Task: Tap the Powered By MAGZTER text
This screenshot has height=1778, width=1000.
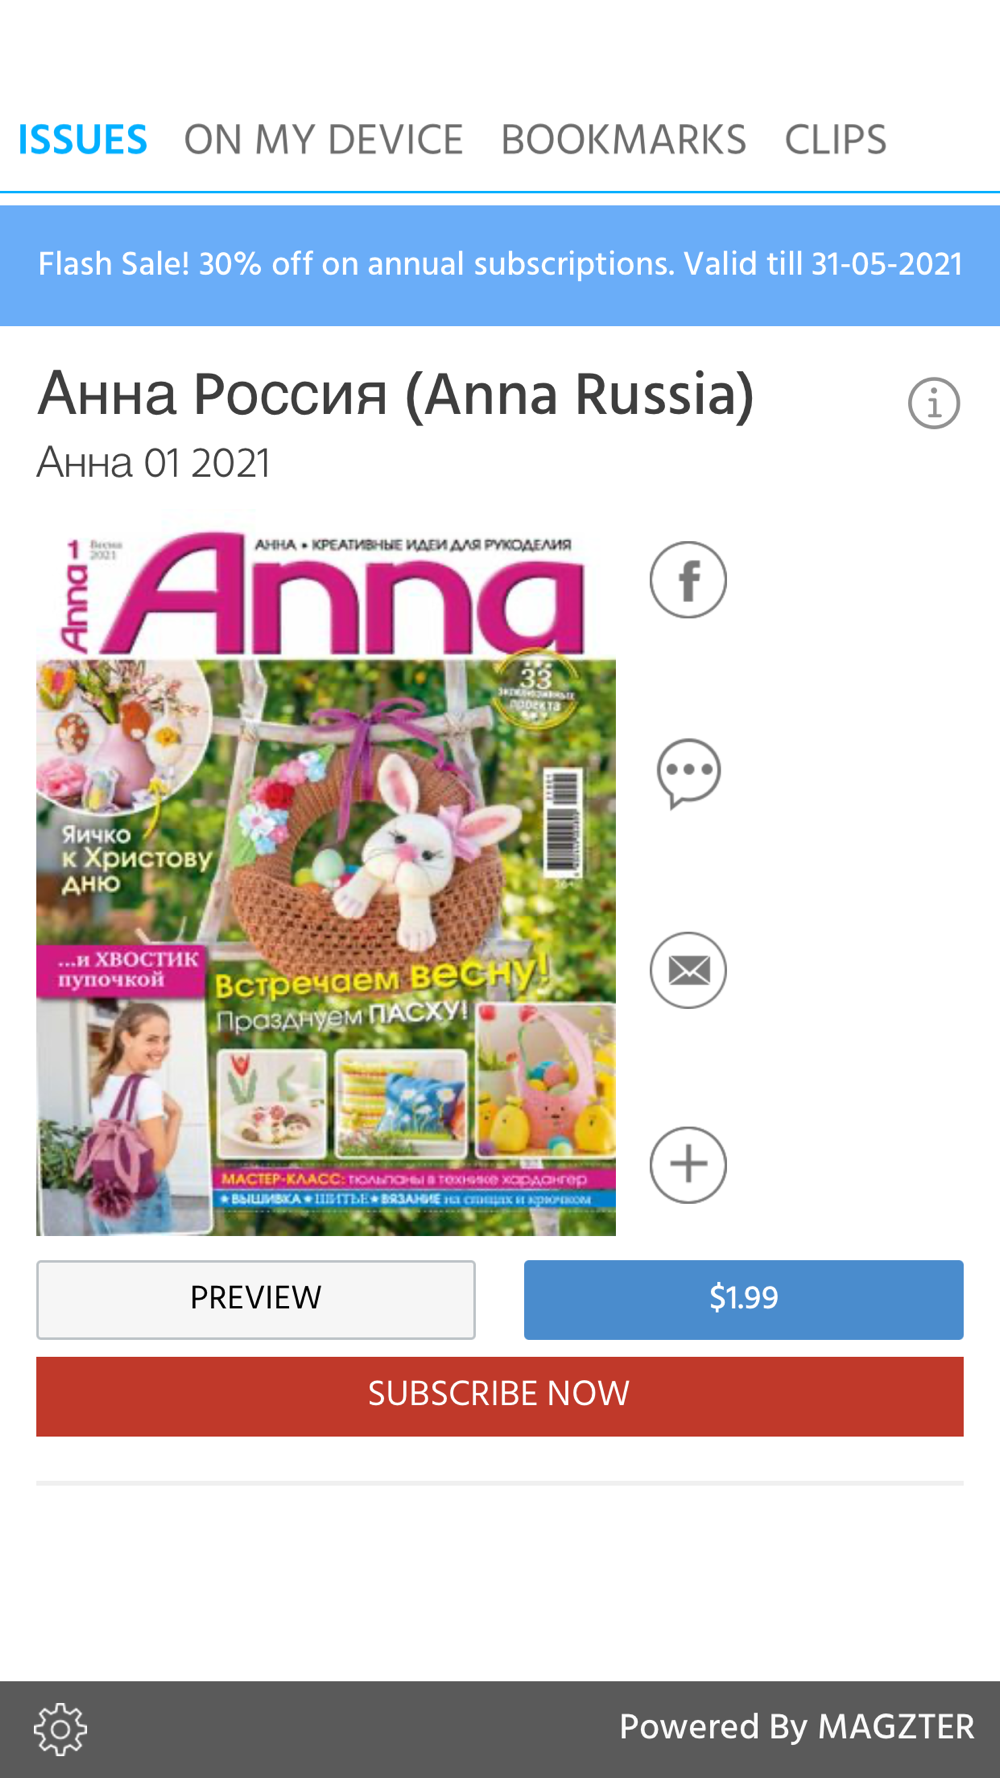Action: click(796, 1727)
